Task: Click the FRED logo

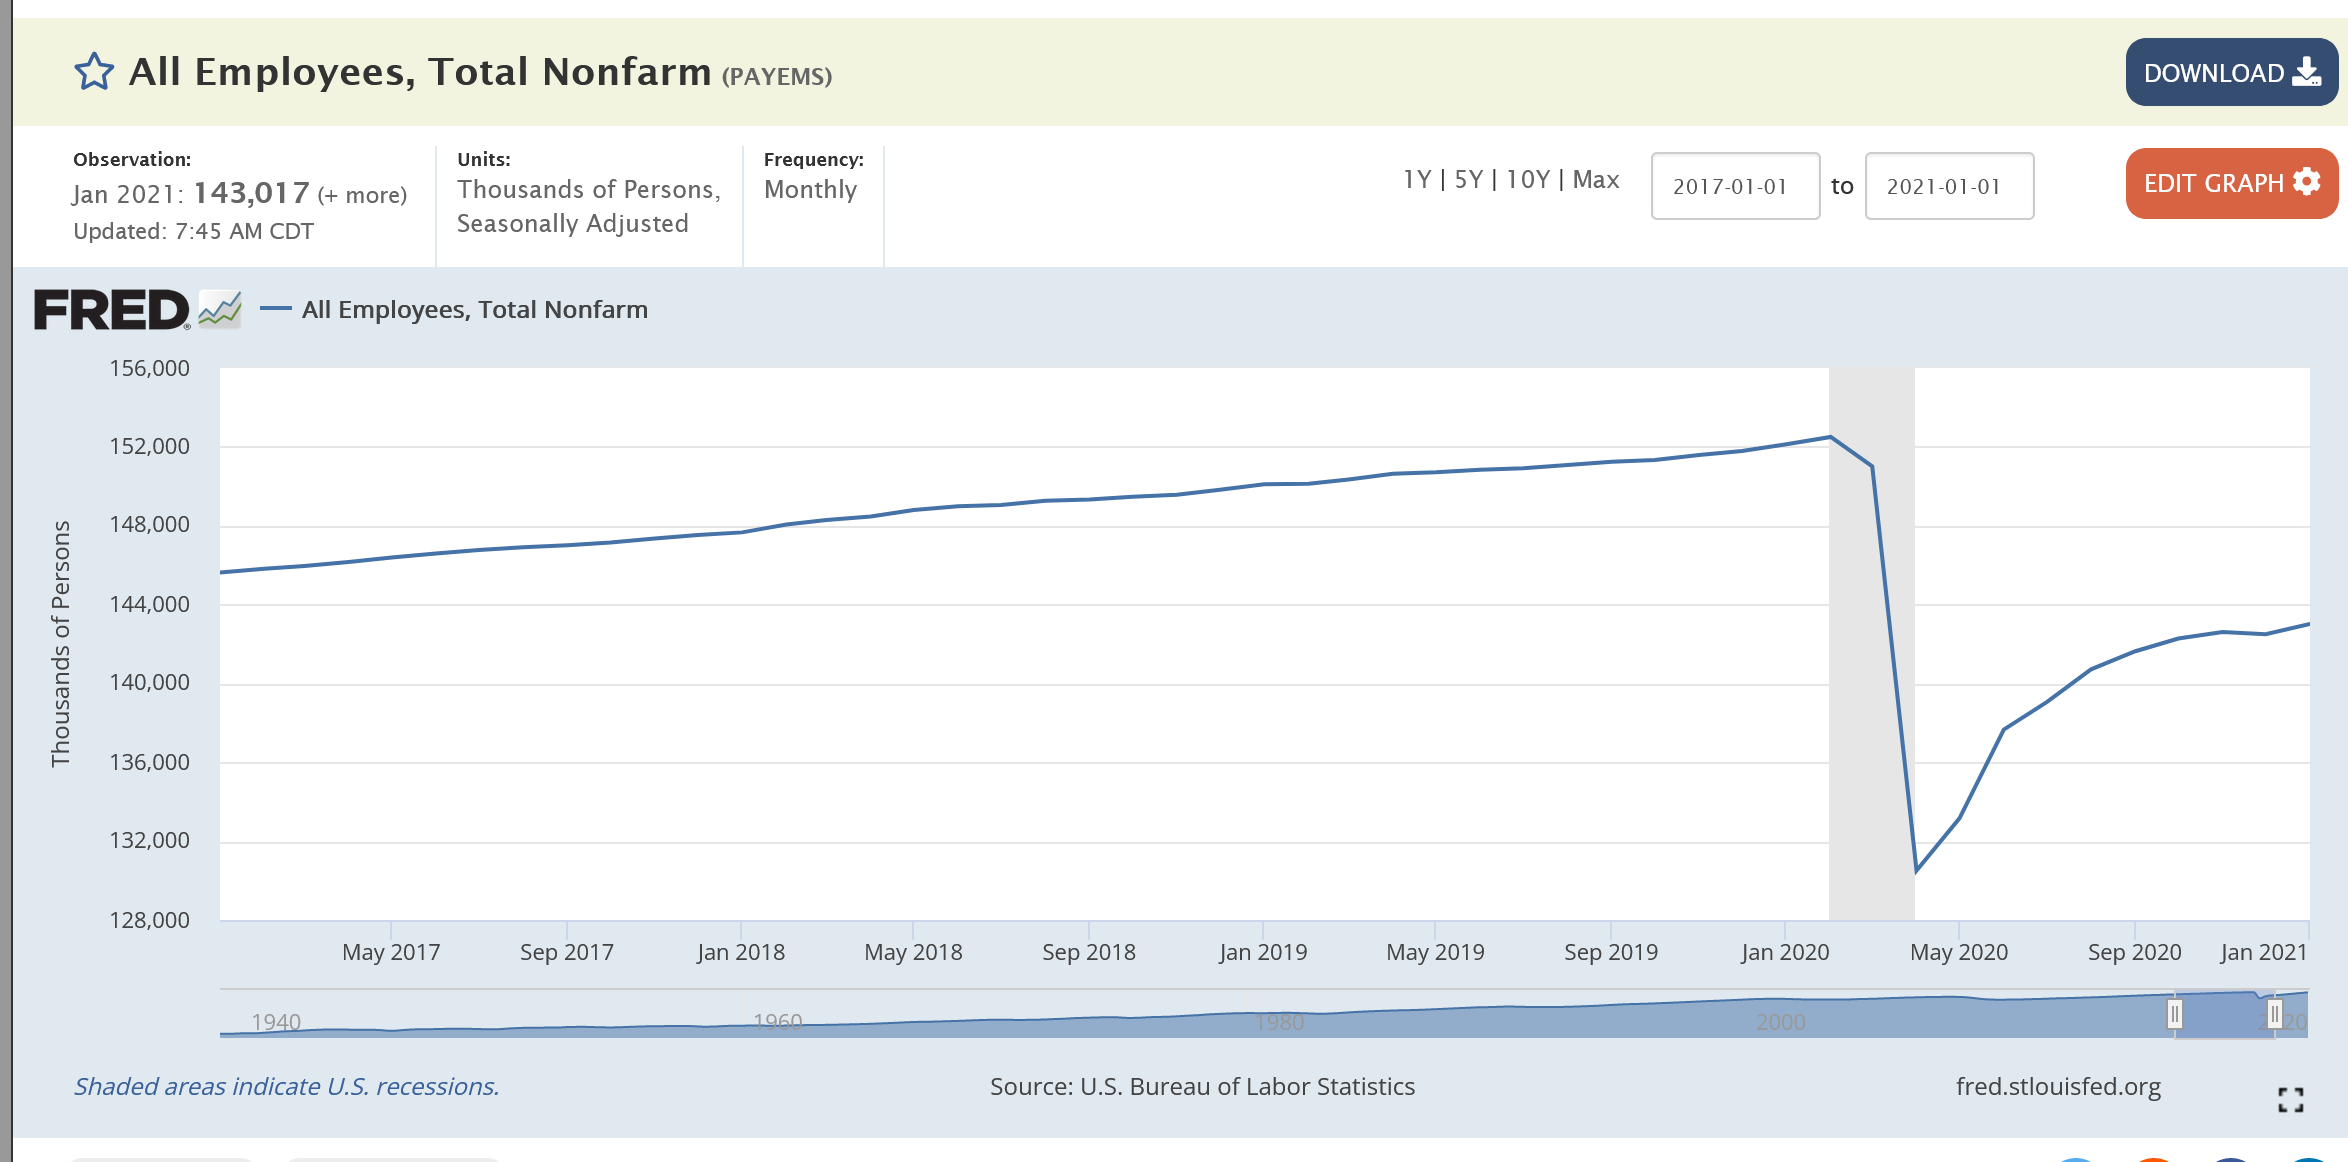Action: click(111, 310)
